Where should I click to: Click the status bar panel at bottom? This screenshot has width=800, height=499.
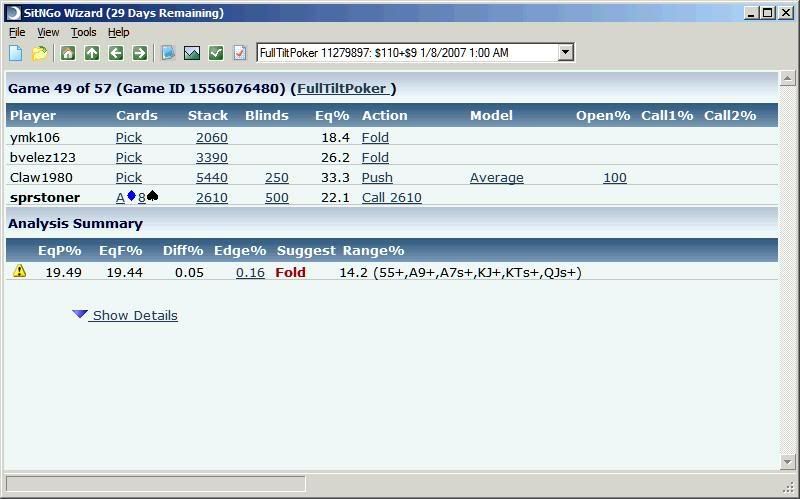[156, 483]
